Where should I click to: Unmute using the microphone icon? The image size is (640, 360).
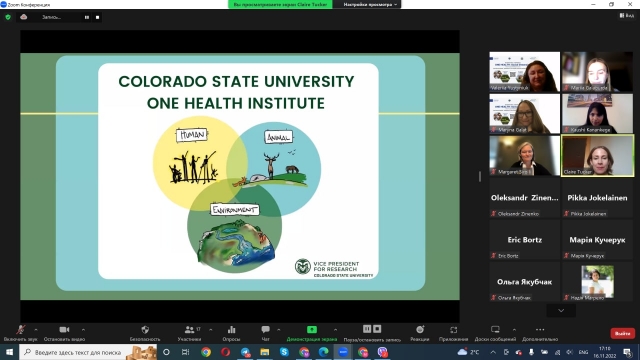coord(20,329)
